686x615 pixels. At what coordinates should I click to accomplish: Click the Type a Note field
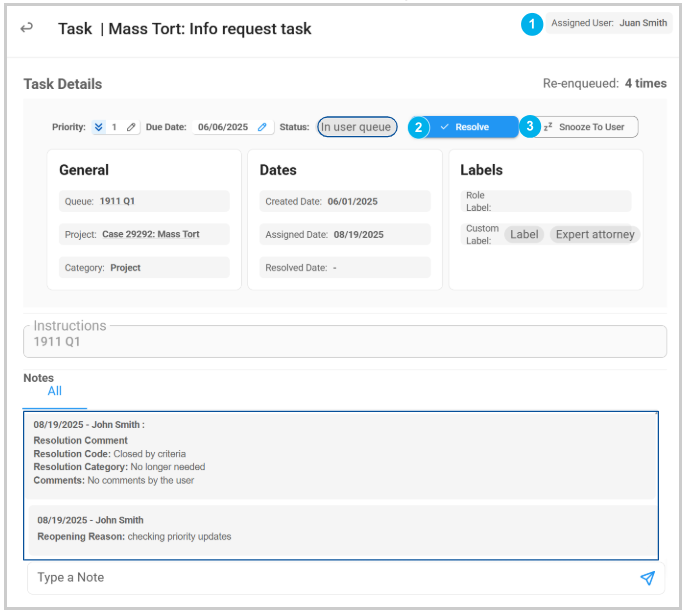tap(330, 578)
